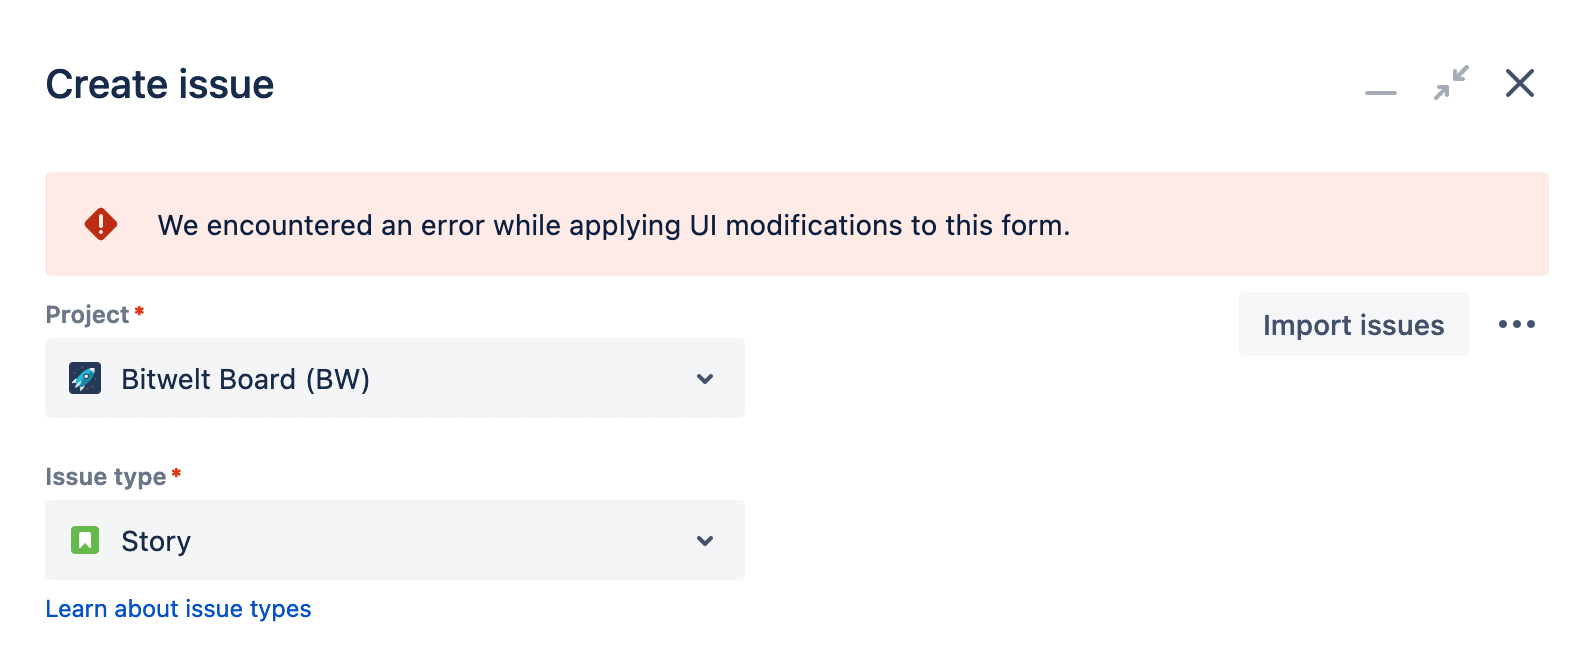Image resolution: width=1590 pixels, height=658 pixels.
Task: Click the red asterisk beside Issue type
Action: [176, 474]
